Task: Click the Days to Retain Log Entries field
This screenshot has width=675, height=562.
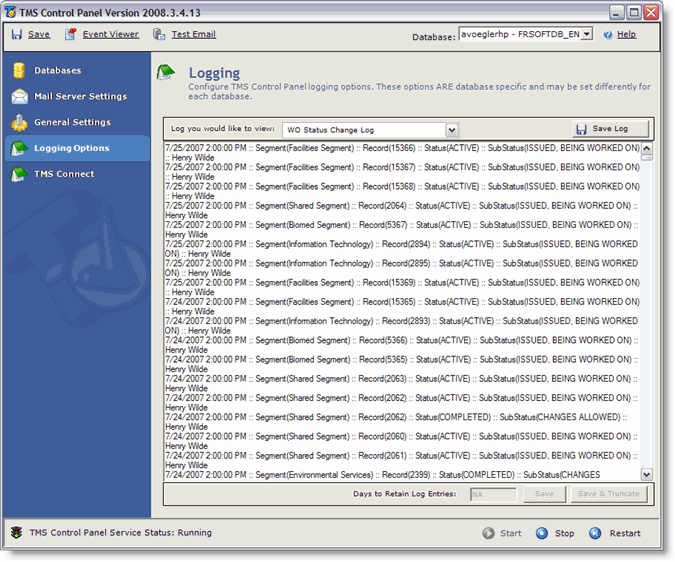Action: coord(493,494)
